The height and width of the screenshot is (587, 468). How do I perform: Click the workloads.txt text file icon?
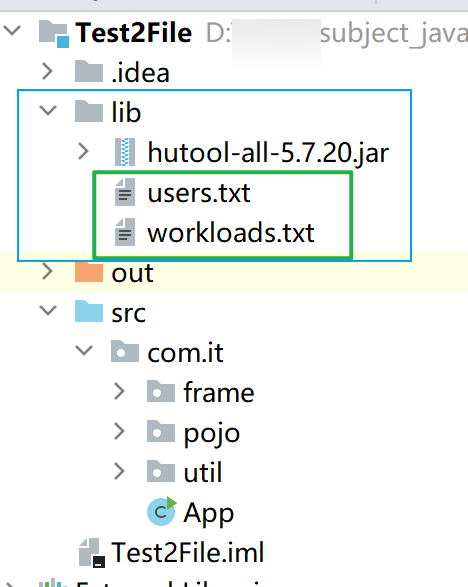tap(125, 232)
